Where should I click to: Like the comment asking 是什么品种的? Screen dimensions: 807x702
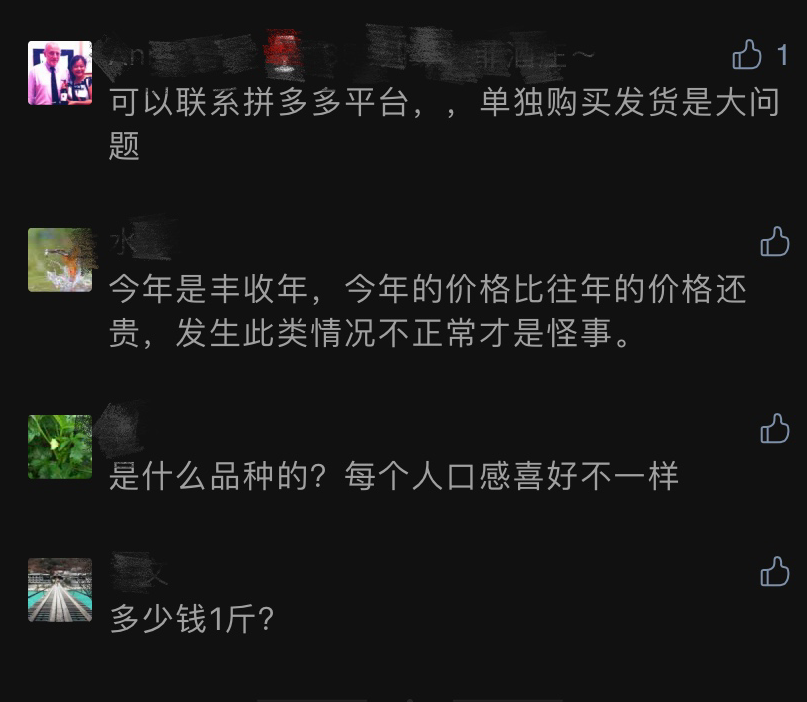point(775,428)
